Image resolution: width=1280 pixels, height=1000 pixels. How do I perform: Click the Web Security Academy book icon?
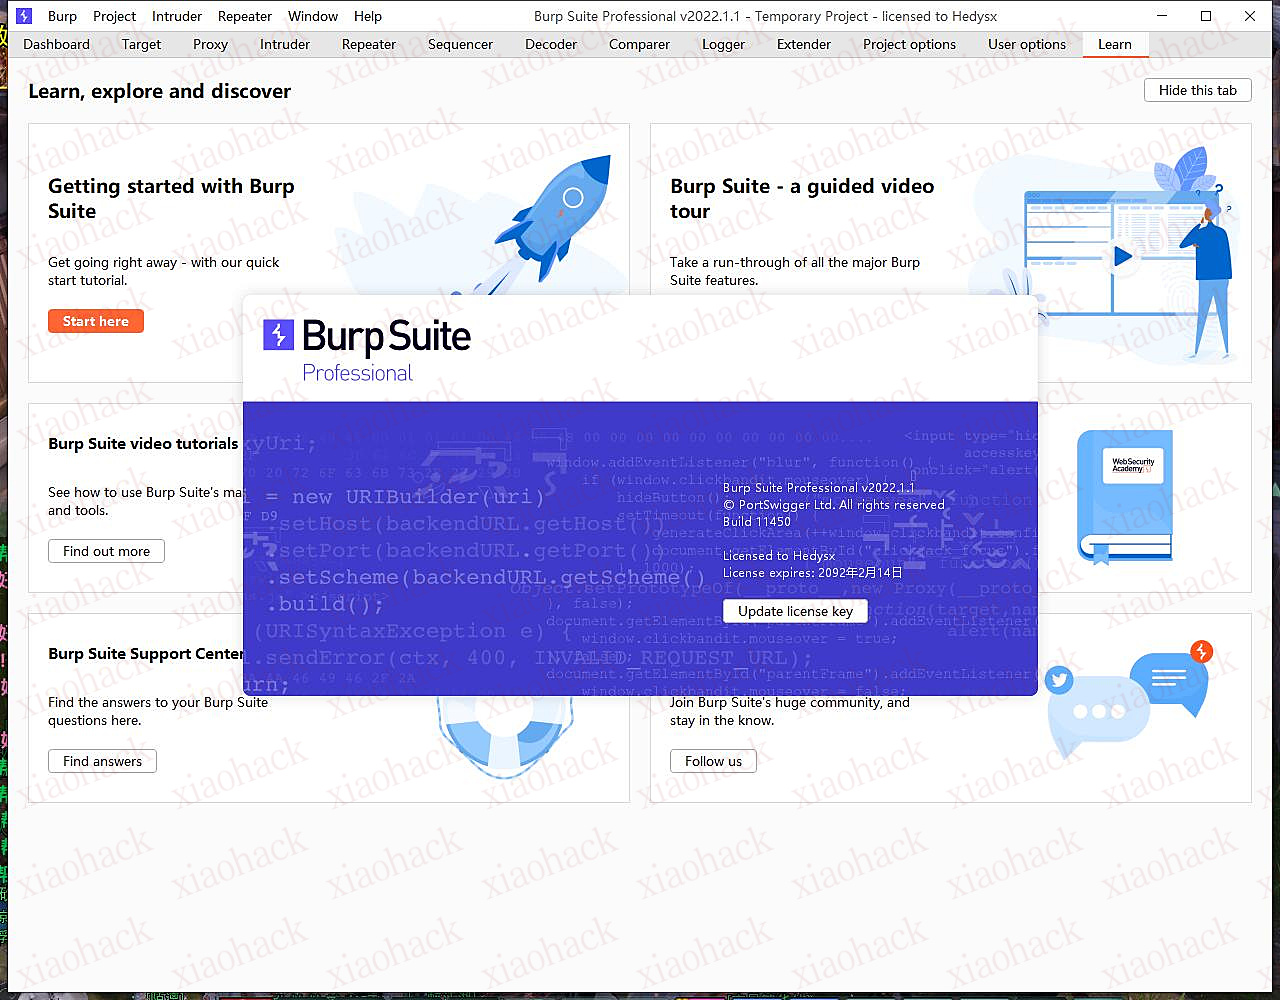1125,495
